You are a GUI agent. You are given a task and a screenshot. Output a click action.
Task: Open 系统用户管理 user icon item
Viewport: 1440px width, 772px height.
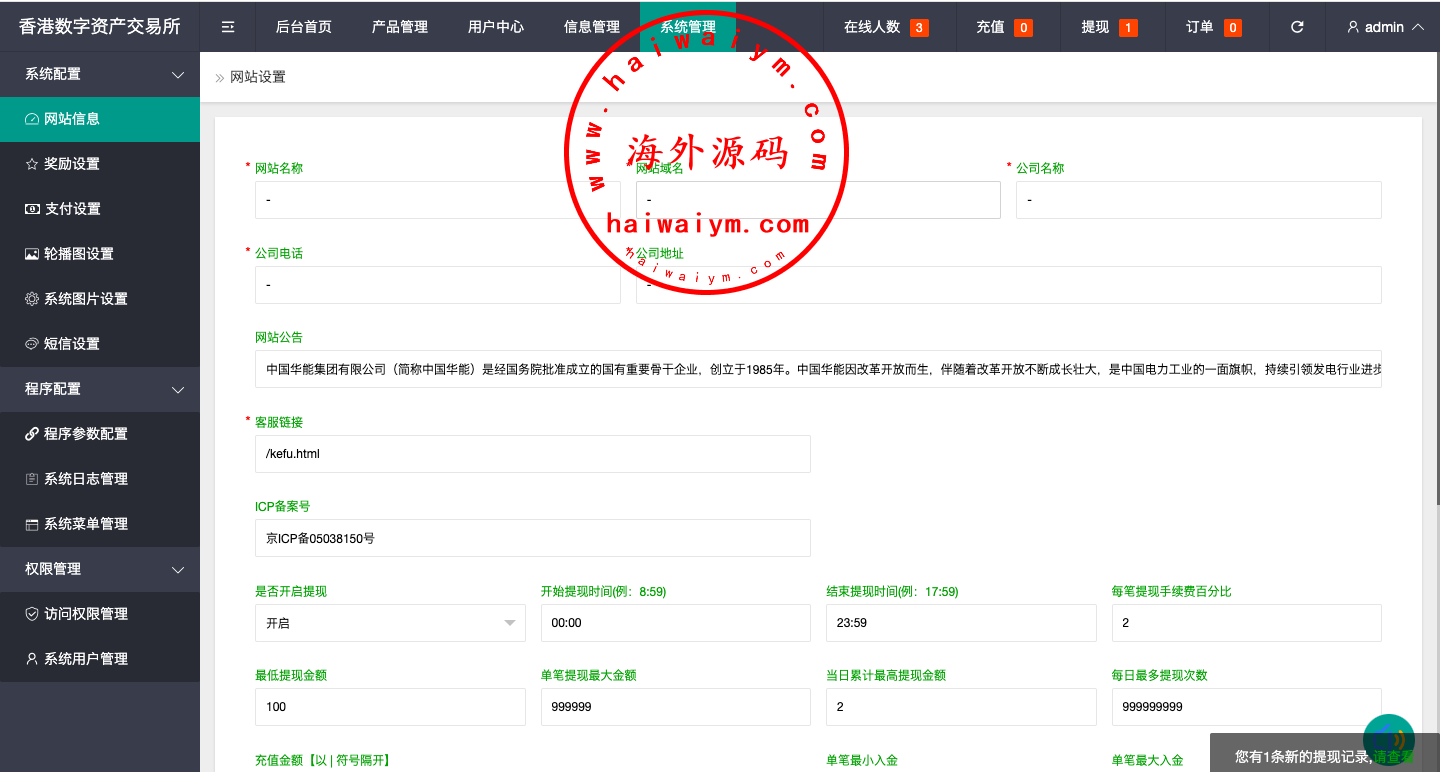85,659
